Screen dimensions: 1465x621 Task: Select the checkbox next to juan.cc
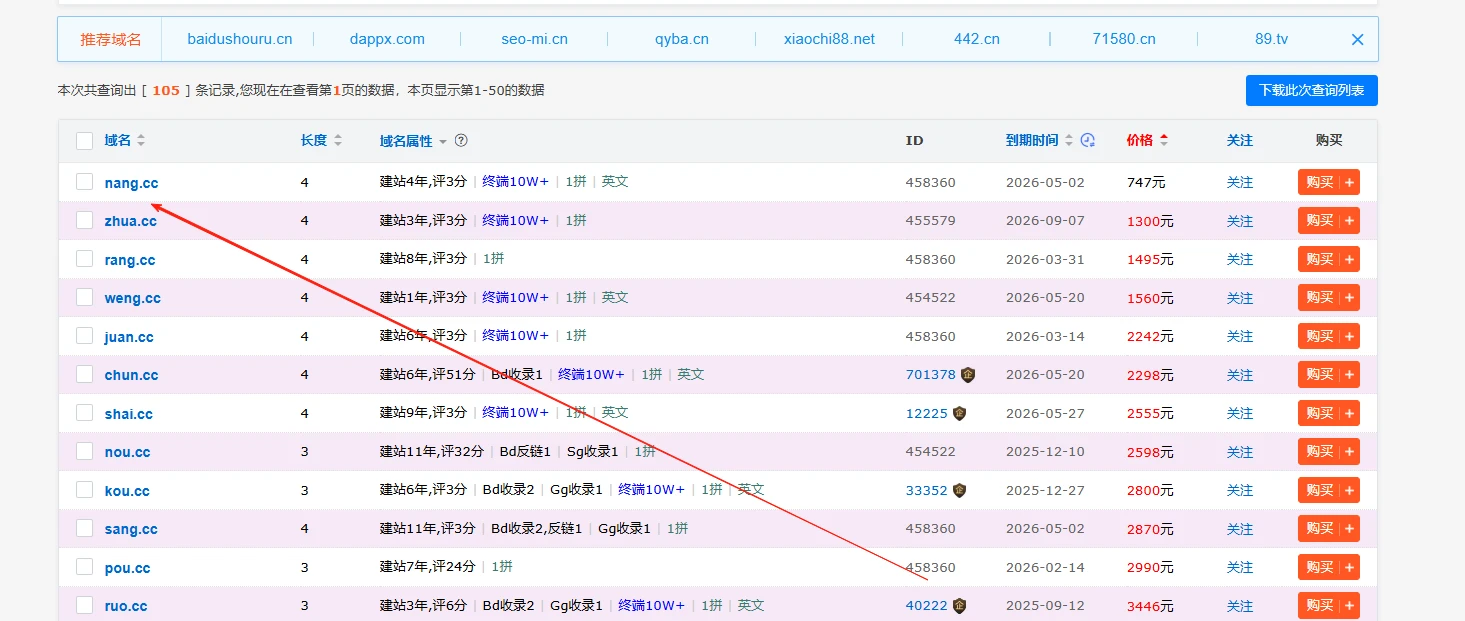click(x=85, y=336)
